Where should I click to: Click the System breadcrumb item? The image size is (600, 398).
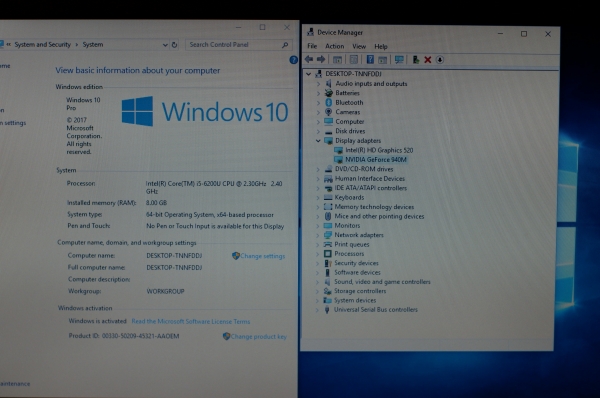[x=93, y=45]
